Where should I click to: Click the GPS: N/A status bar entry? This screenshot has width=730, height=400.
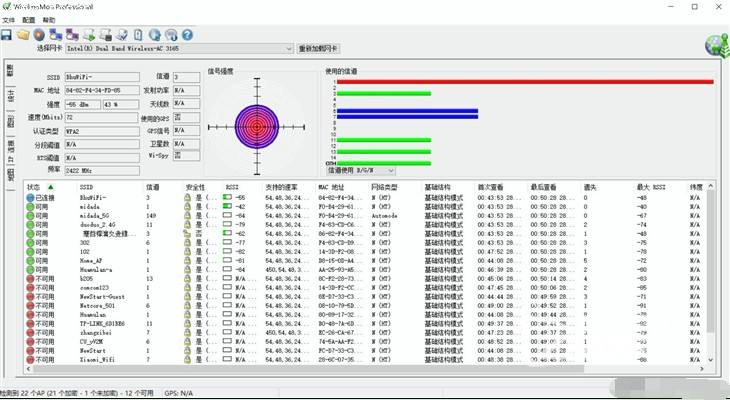[178, 393]
